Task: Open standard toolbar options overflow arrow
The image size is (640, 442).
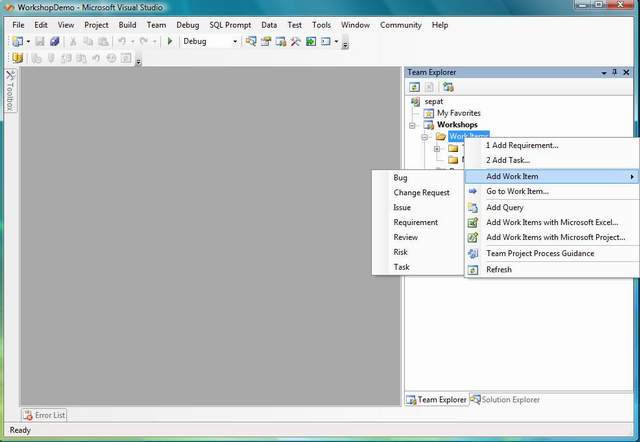Action: [x=345, y=44]
